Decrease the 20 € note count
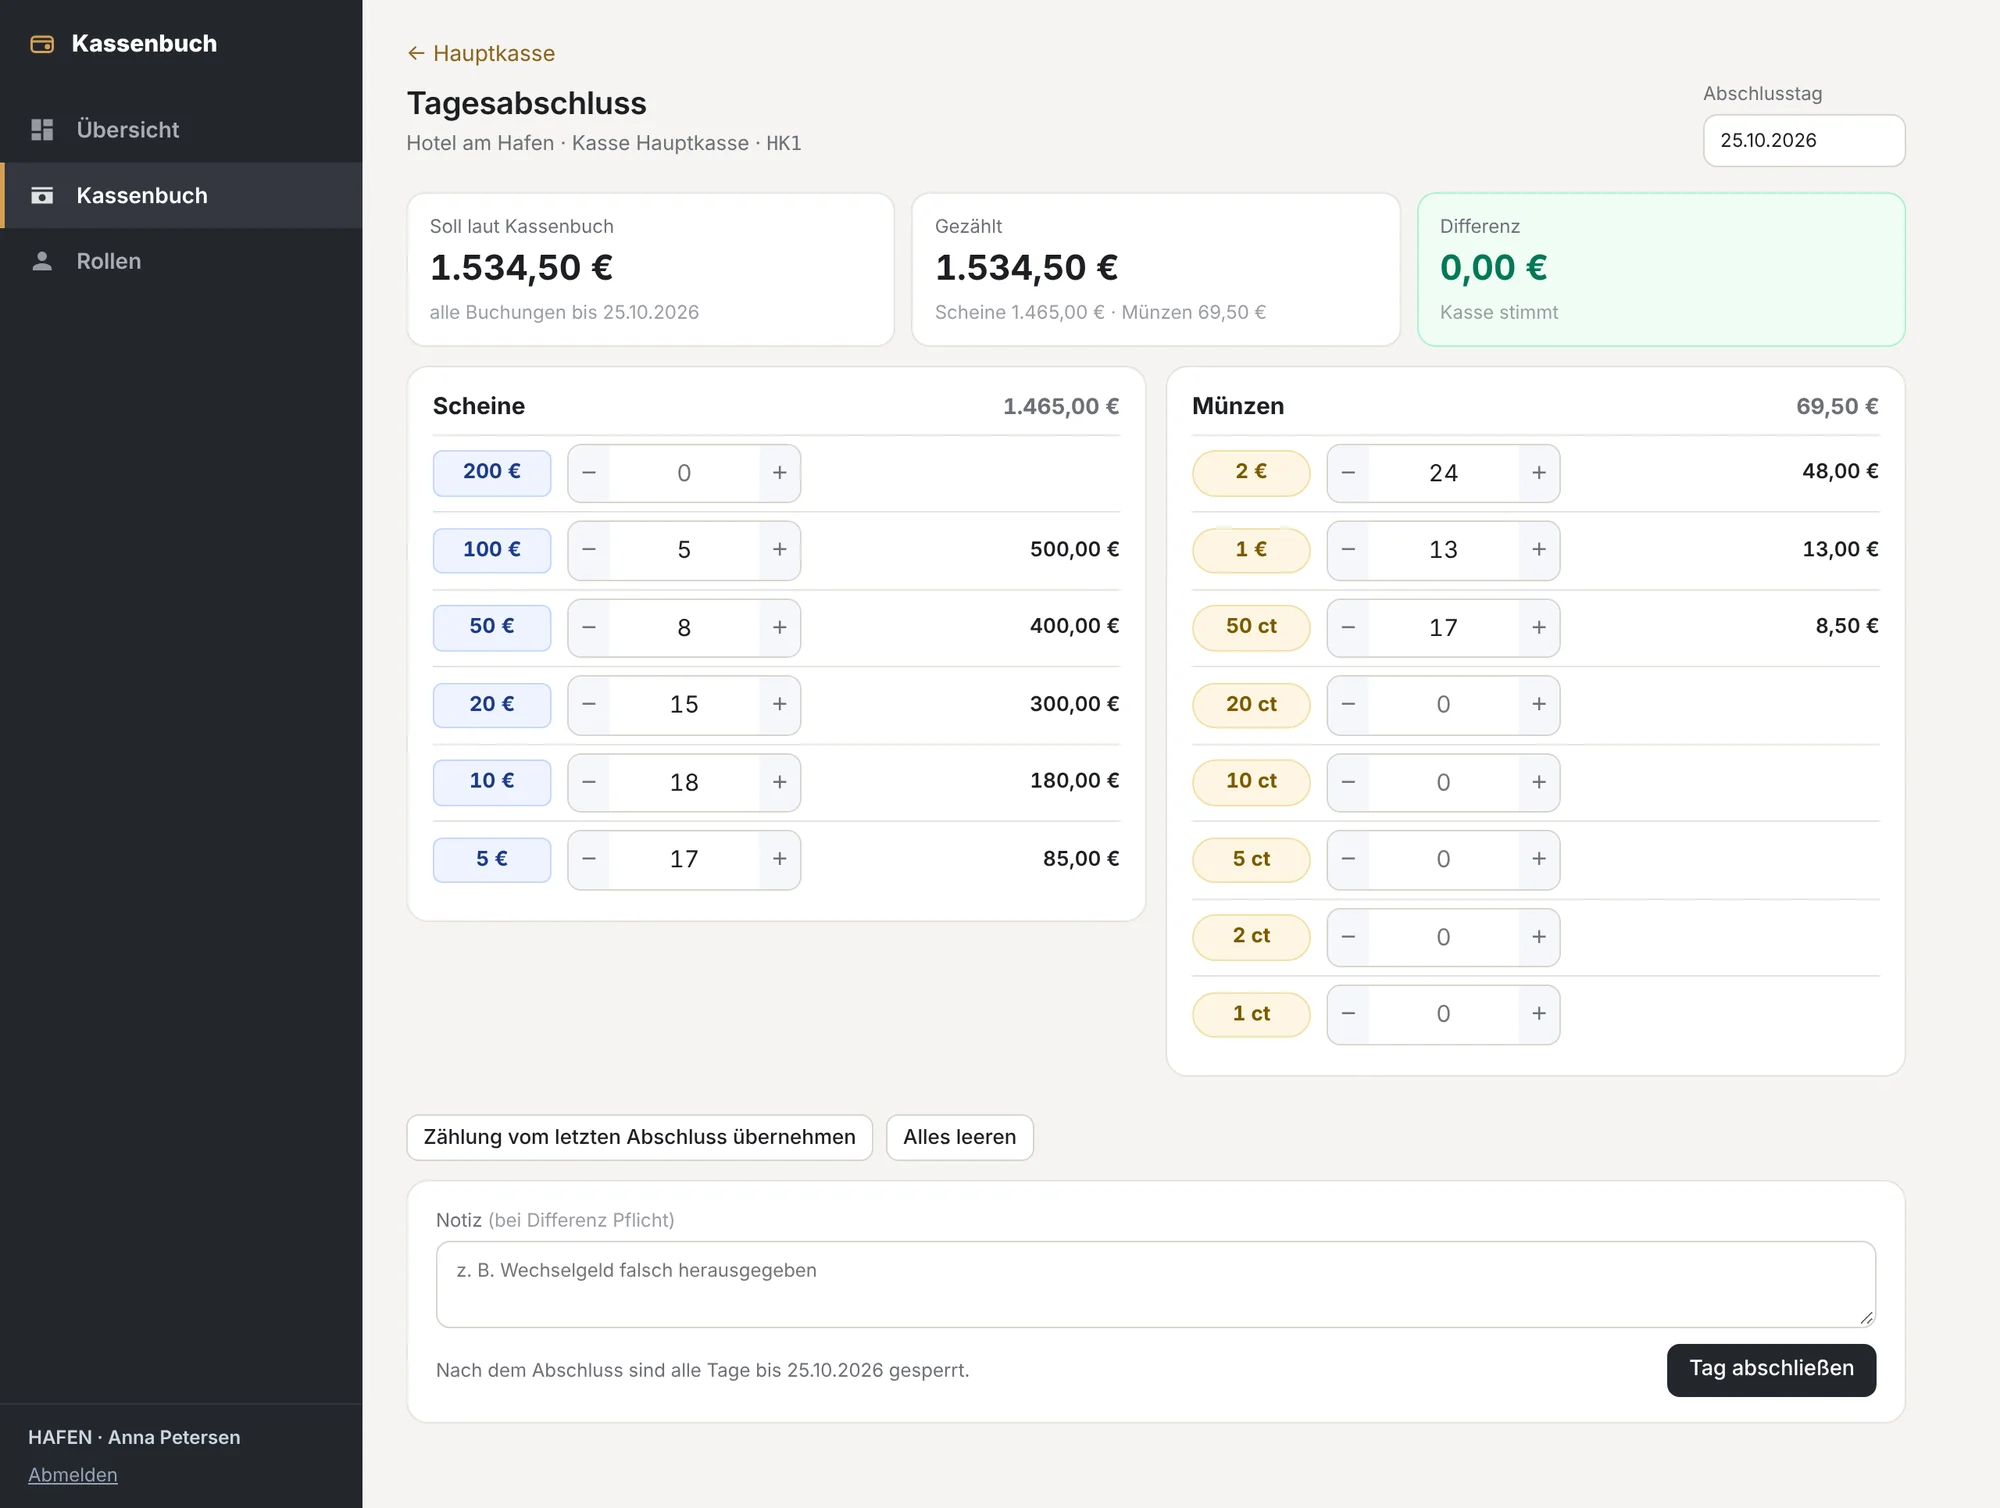The image size is (2000, 1508). pos(589,705)
